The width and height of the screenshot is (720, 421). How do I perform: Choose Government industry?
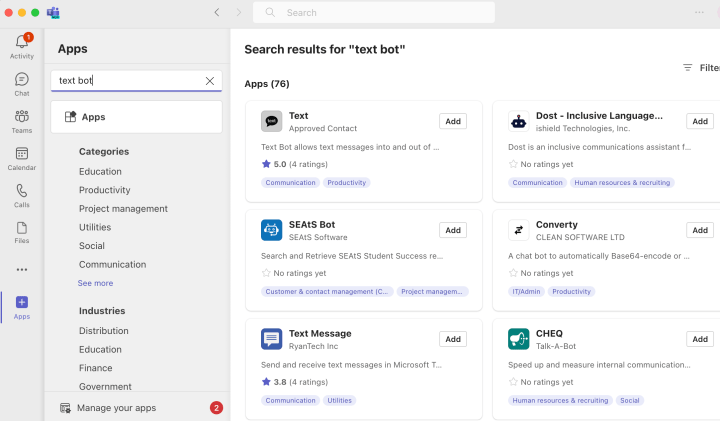105,387
